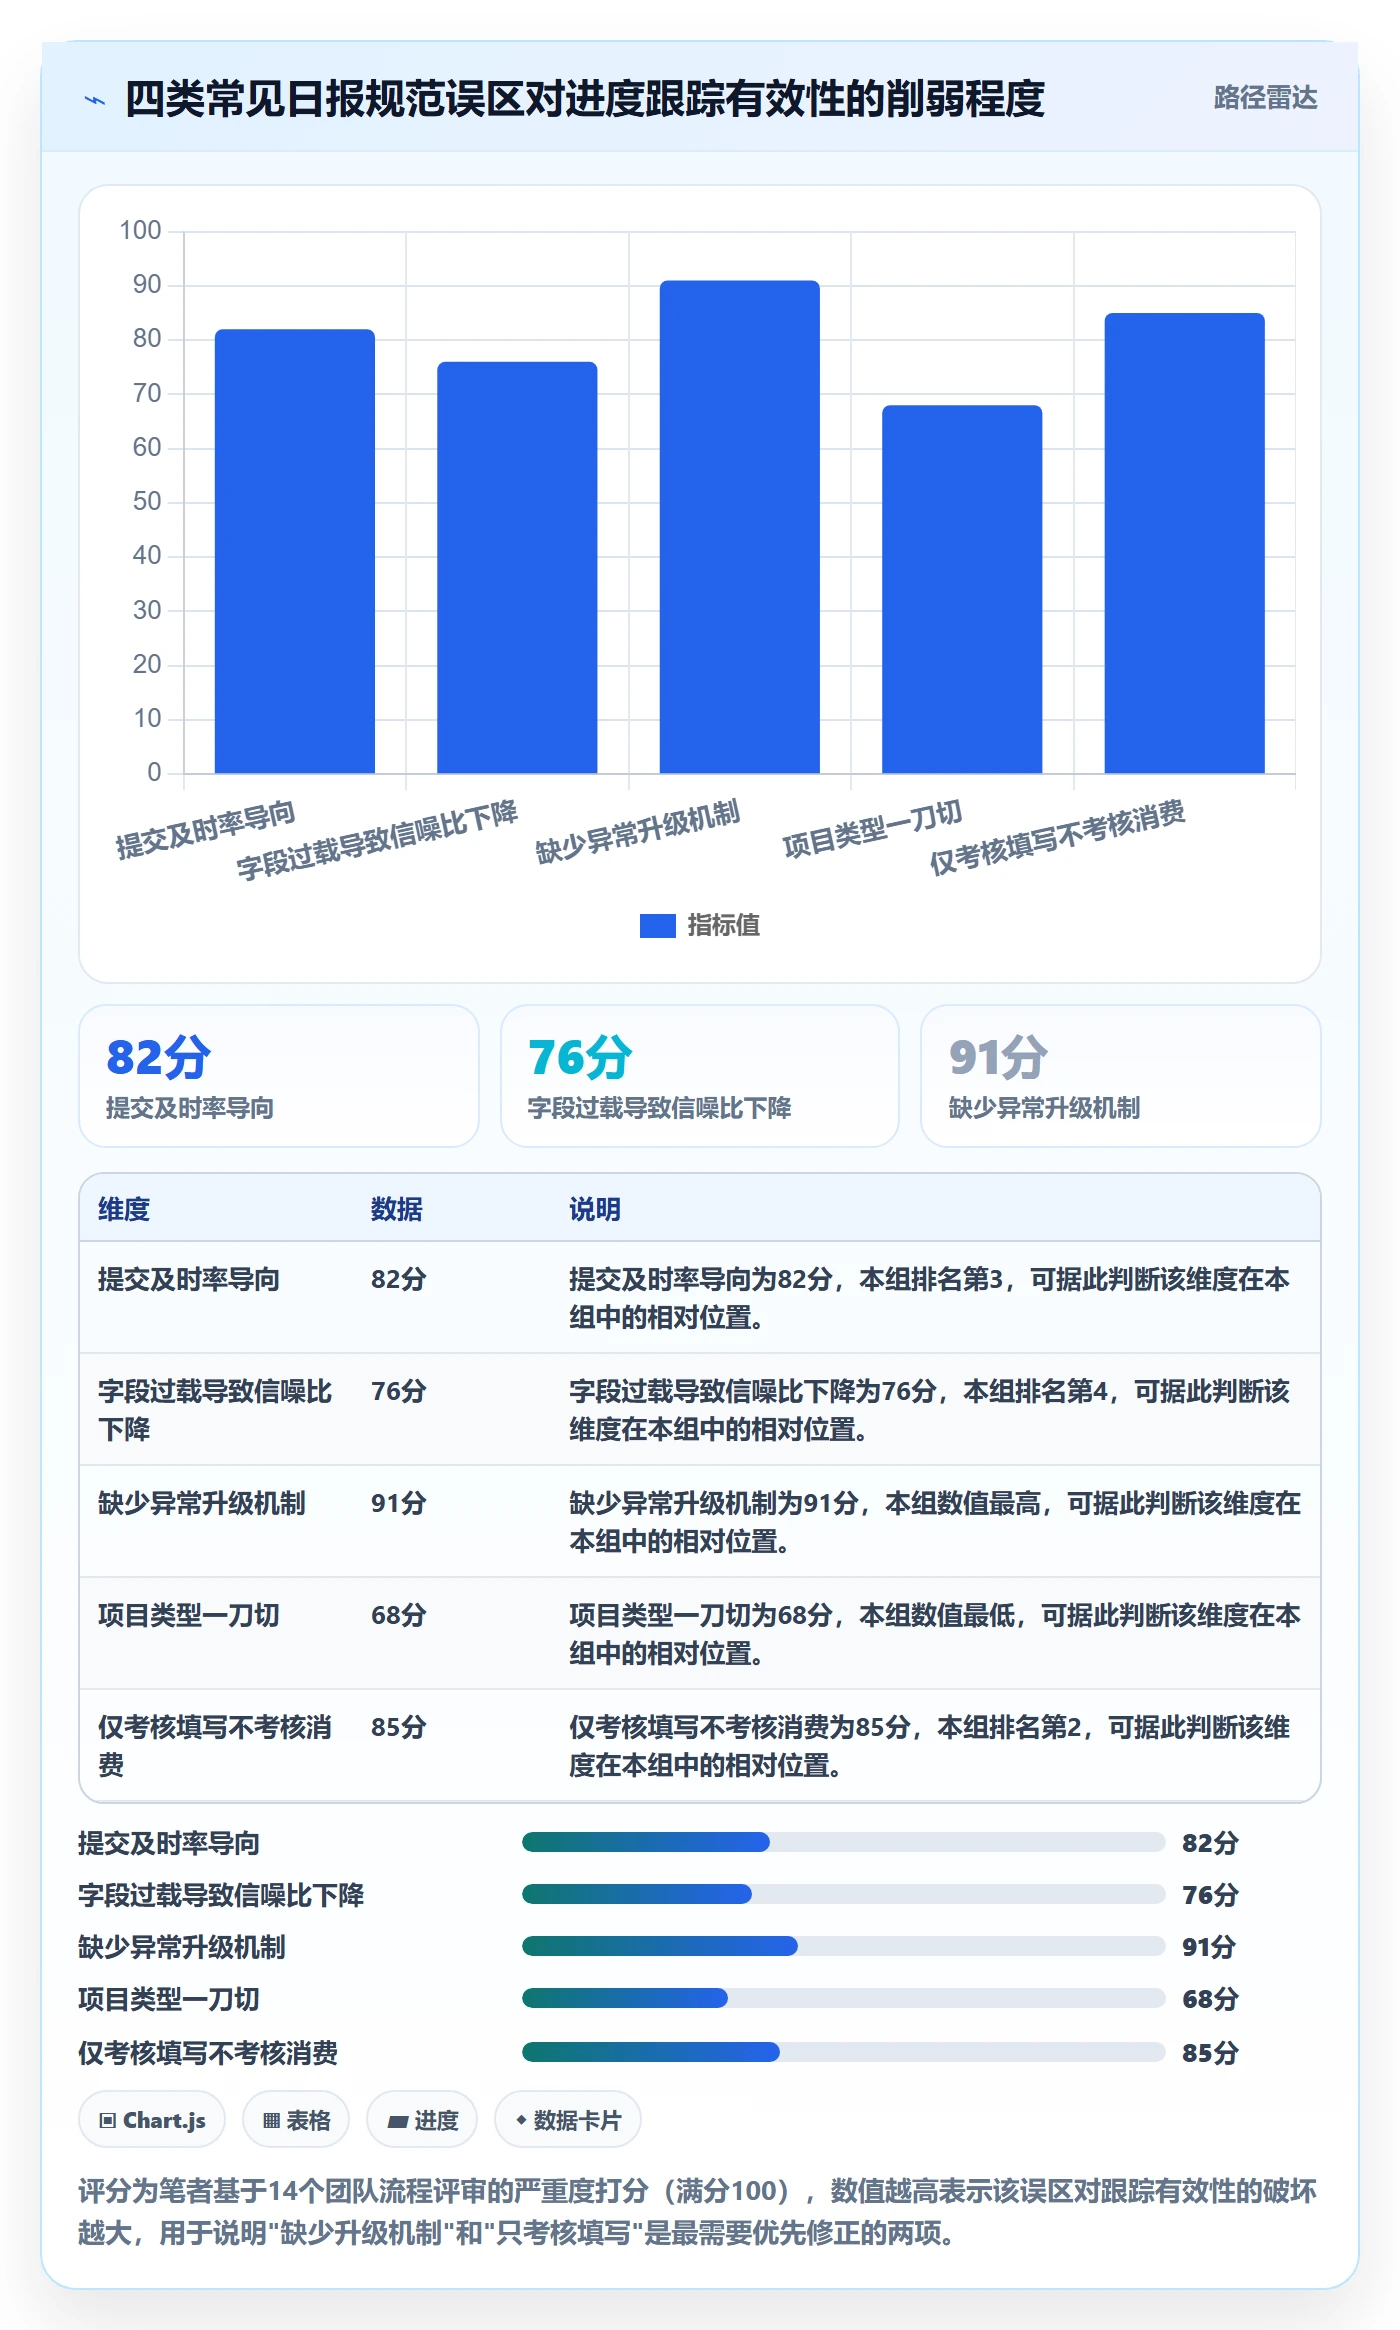Click the 仅考核填写不考核消费 progress bar

click(844, 2052)
